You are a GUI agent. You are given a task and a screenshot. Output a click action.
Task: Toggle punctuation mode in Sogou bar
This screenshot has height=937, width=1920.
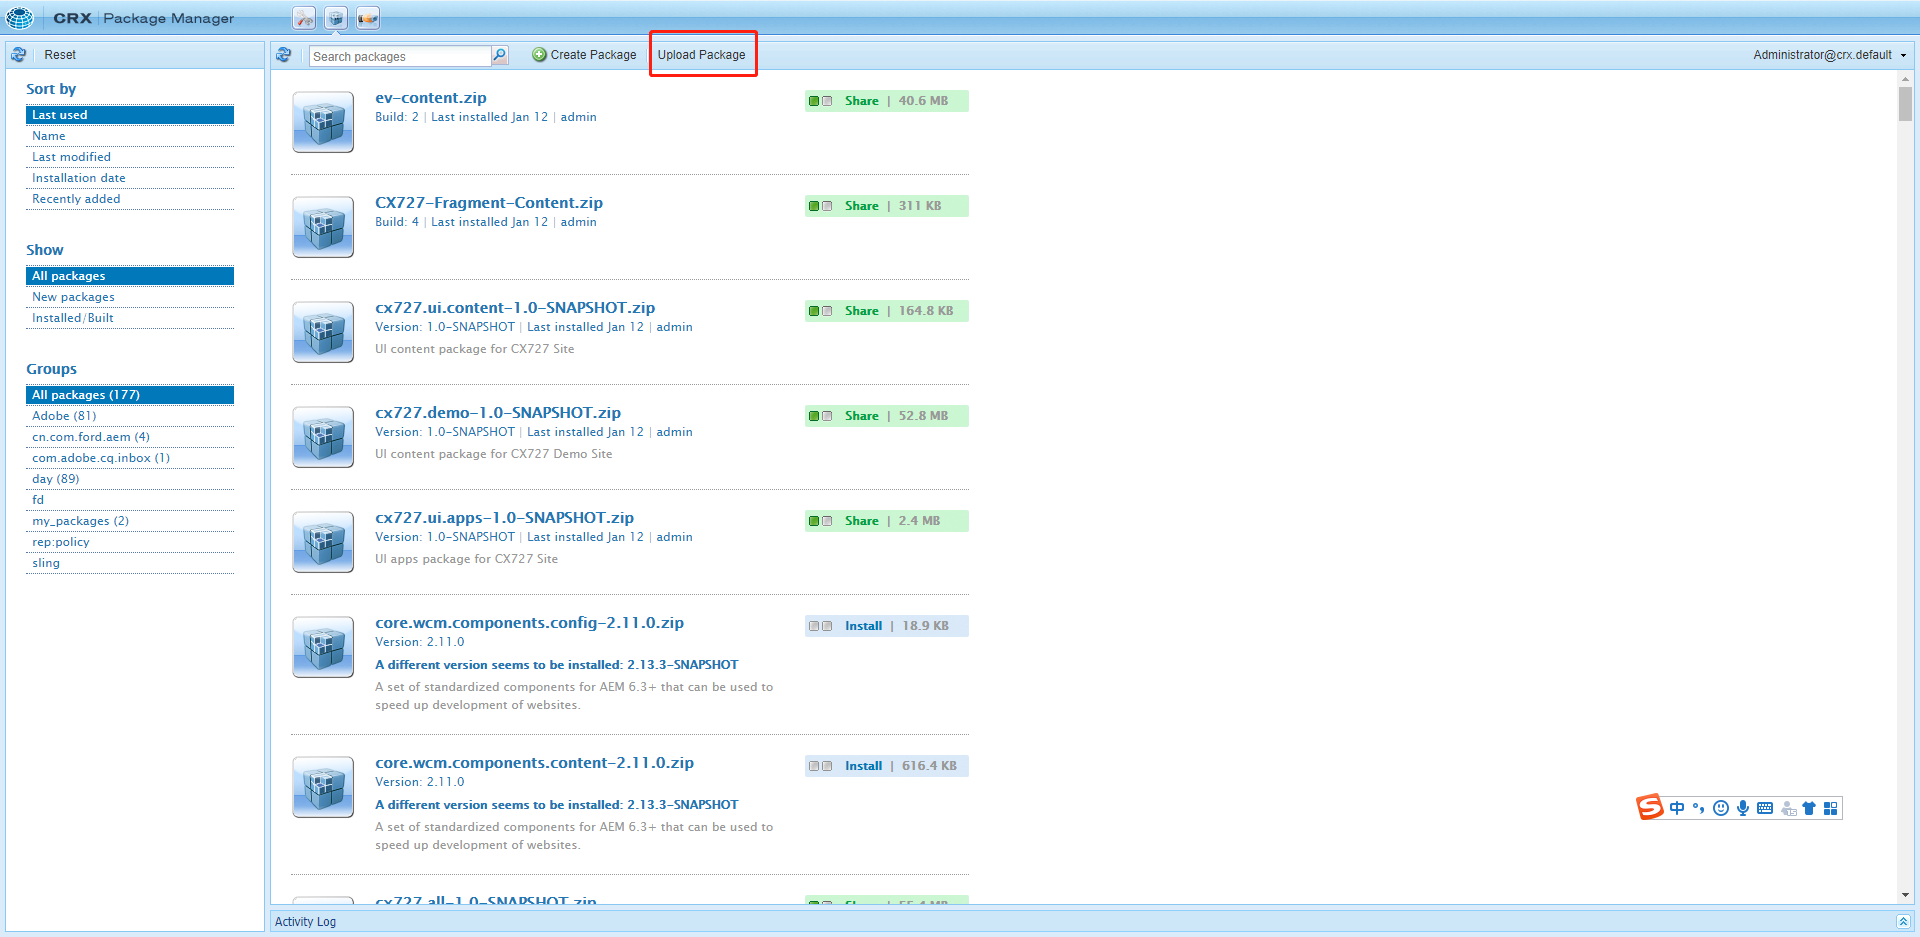click(1699, 808)
